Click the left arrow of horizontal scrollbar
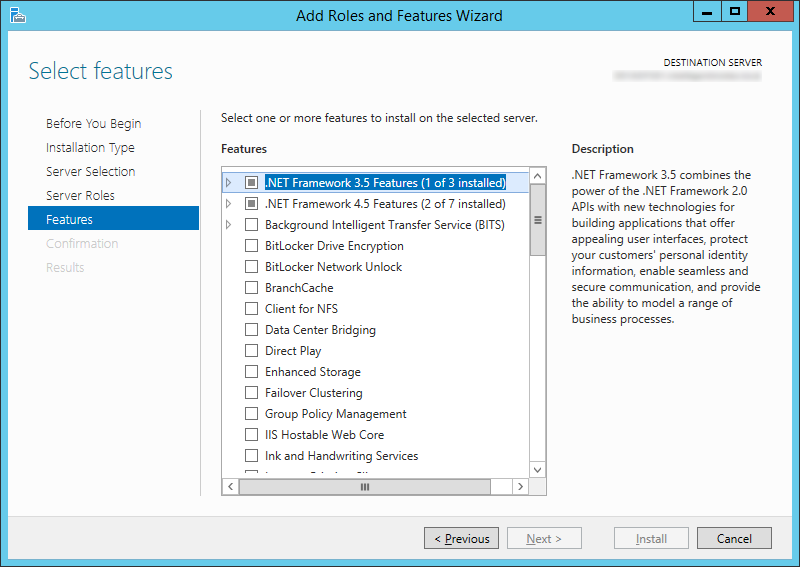This screenshot has height=567, width=800. (x=231, y=486)
